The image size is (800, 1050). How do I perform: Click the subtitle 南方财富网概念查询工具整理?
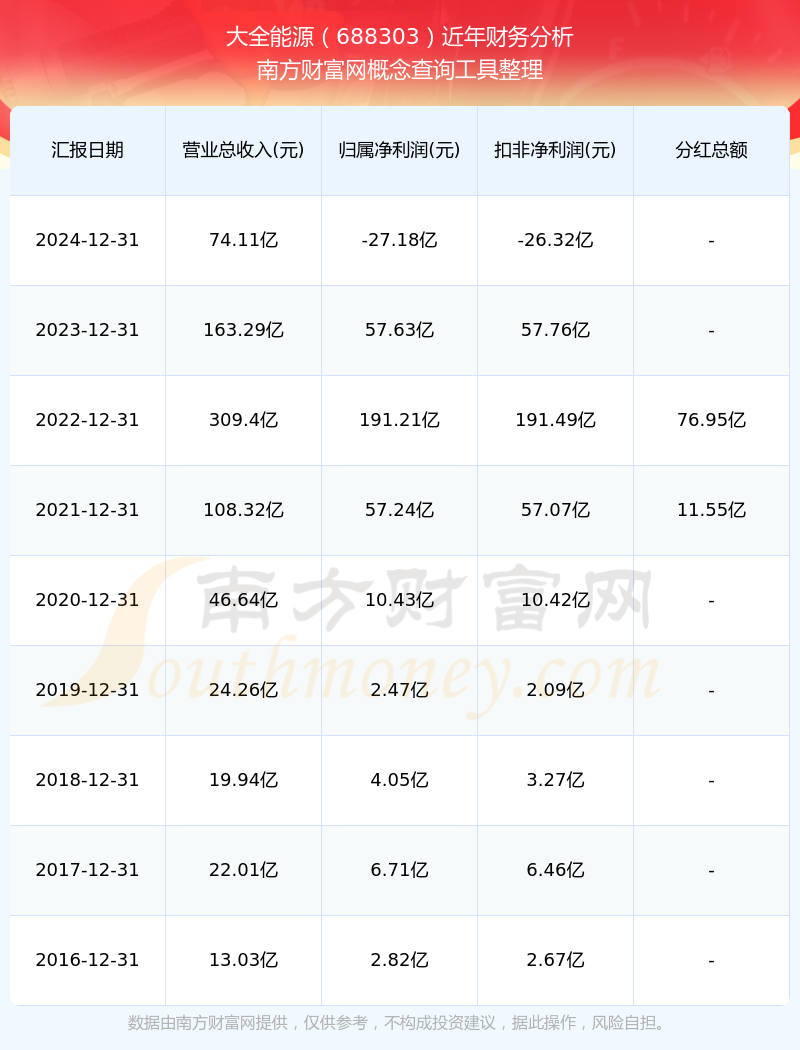coord(400,70)
